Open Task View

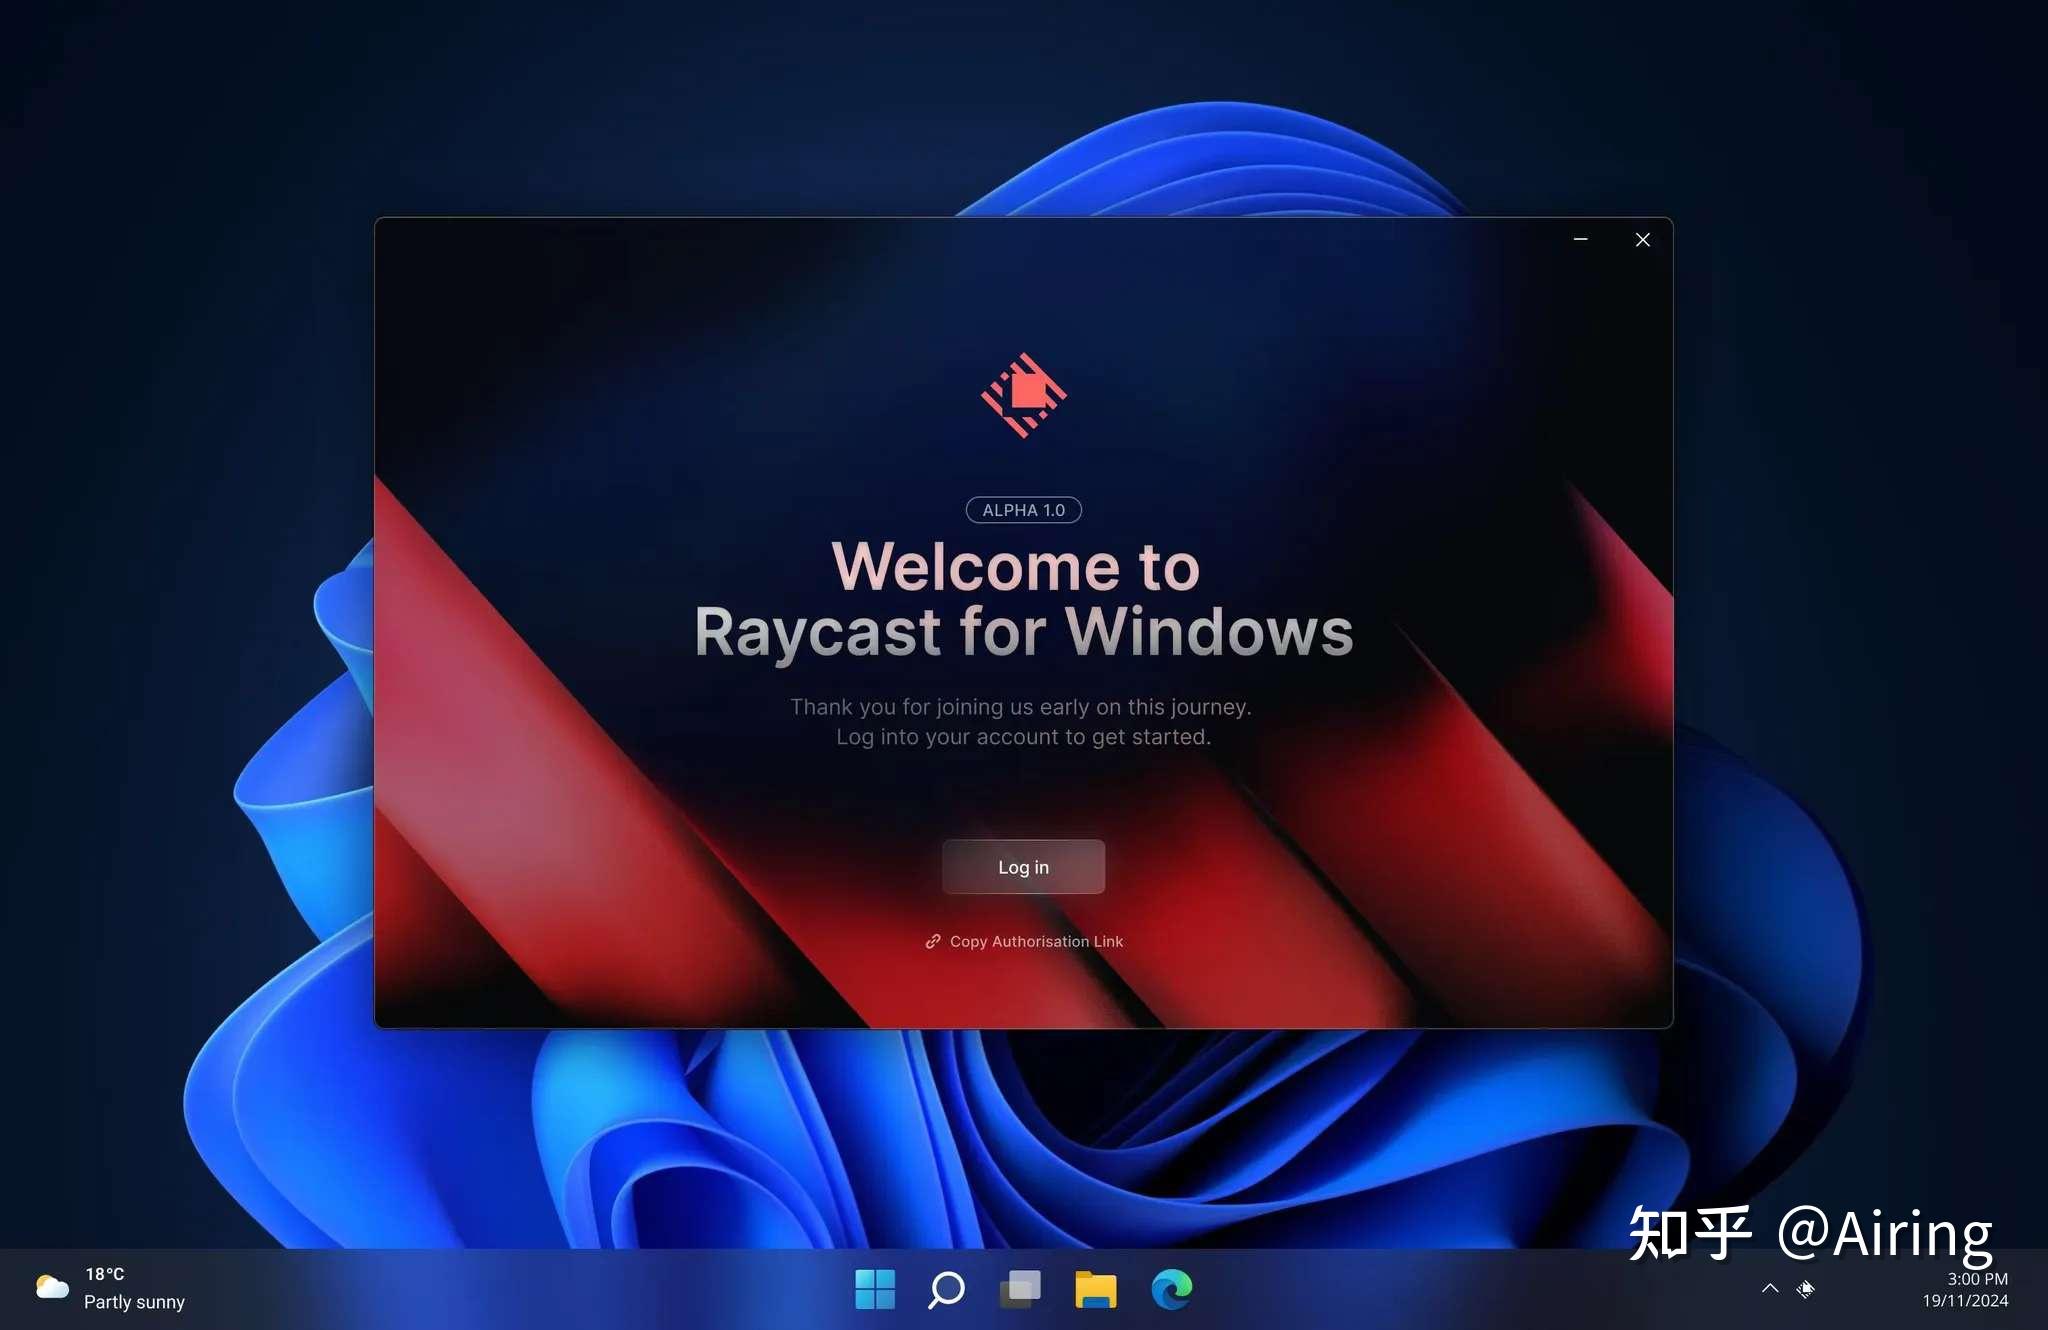(x=1019, y=1289)
